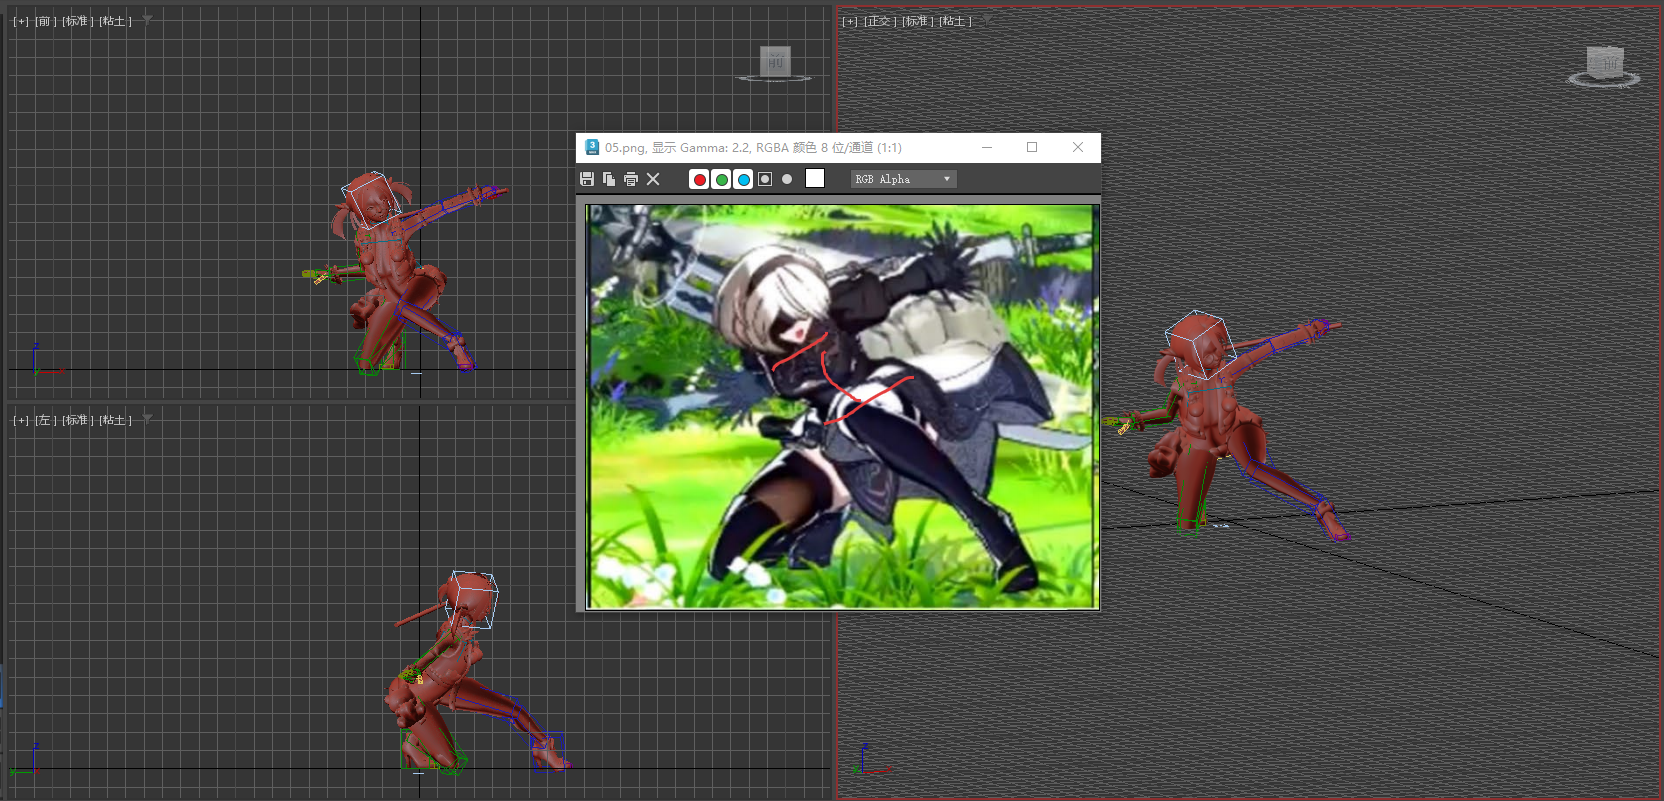The height and width of the screenshot is (801, 1664).
Task: Click the Copy Image icon in frame buffer
Action: tap(609, 179)
